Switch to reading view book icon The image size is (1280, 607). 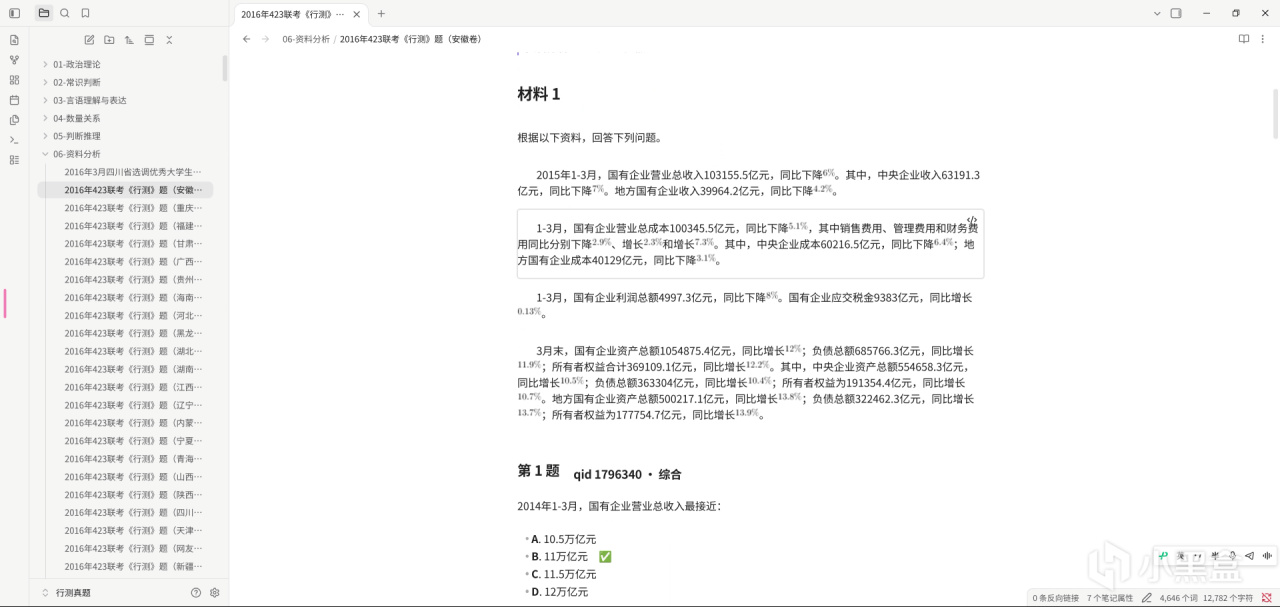pos(1244,39)
